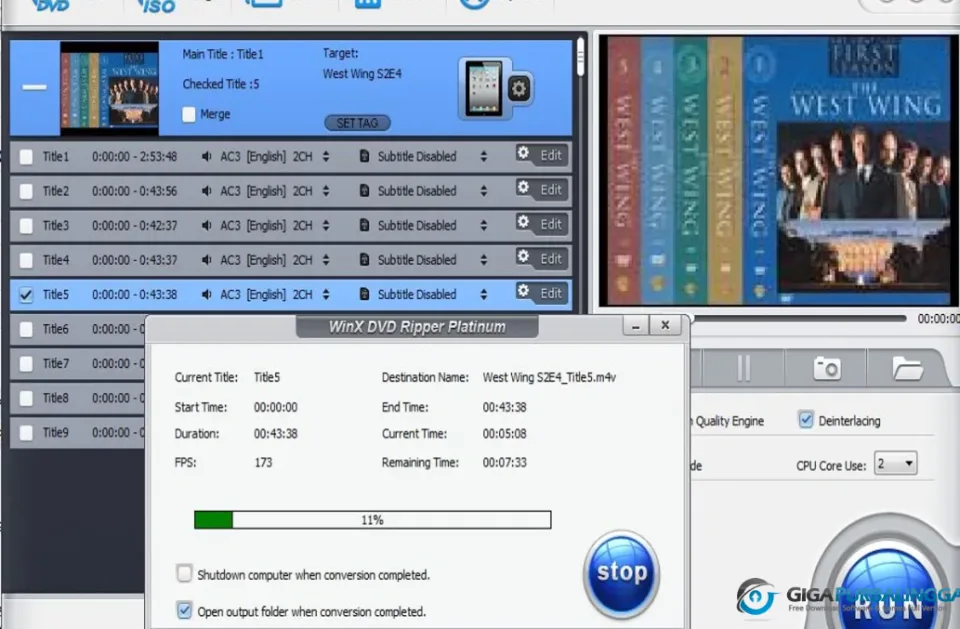Click Title1 audio speaker icon
960x629 pixels.
coord(206,157)
